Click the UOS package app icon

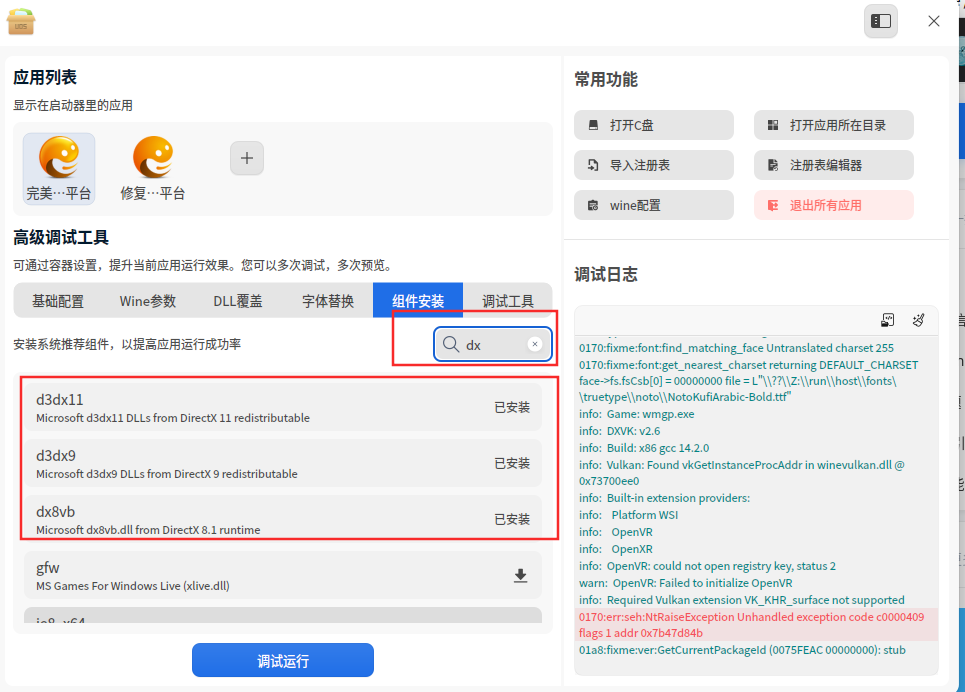pyautogui.click(x=21, y=22)
